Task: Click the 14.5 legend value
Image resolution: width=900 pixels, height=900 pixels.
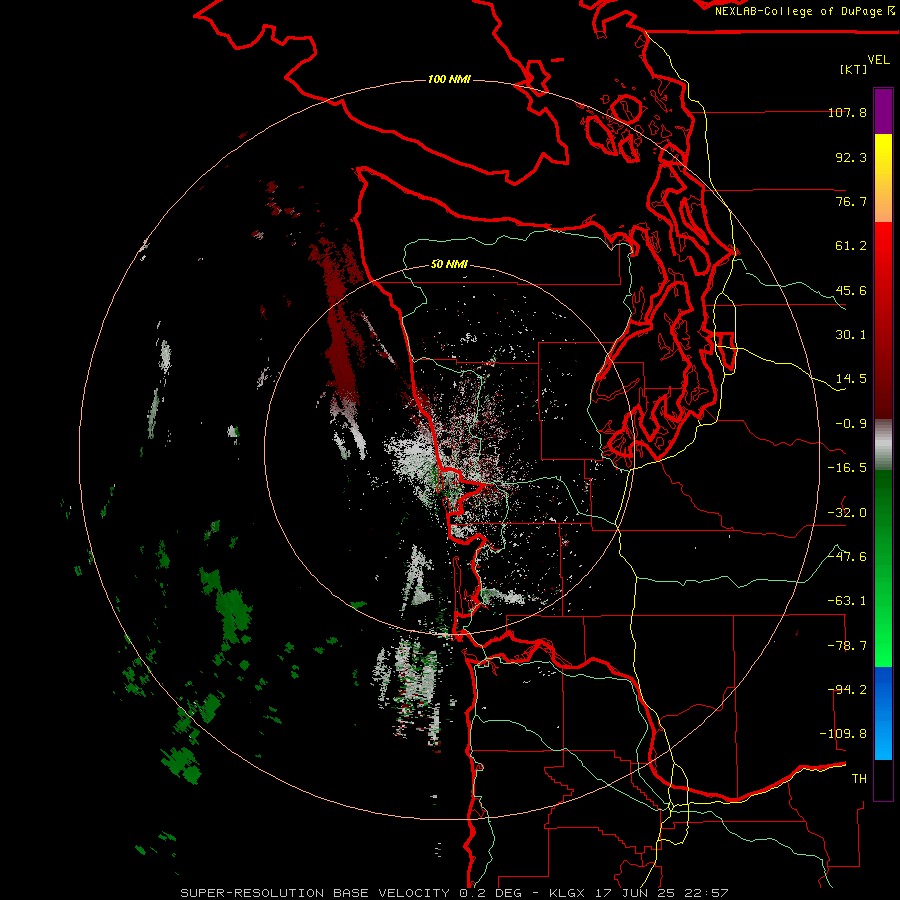Action: pos(851,379)
